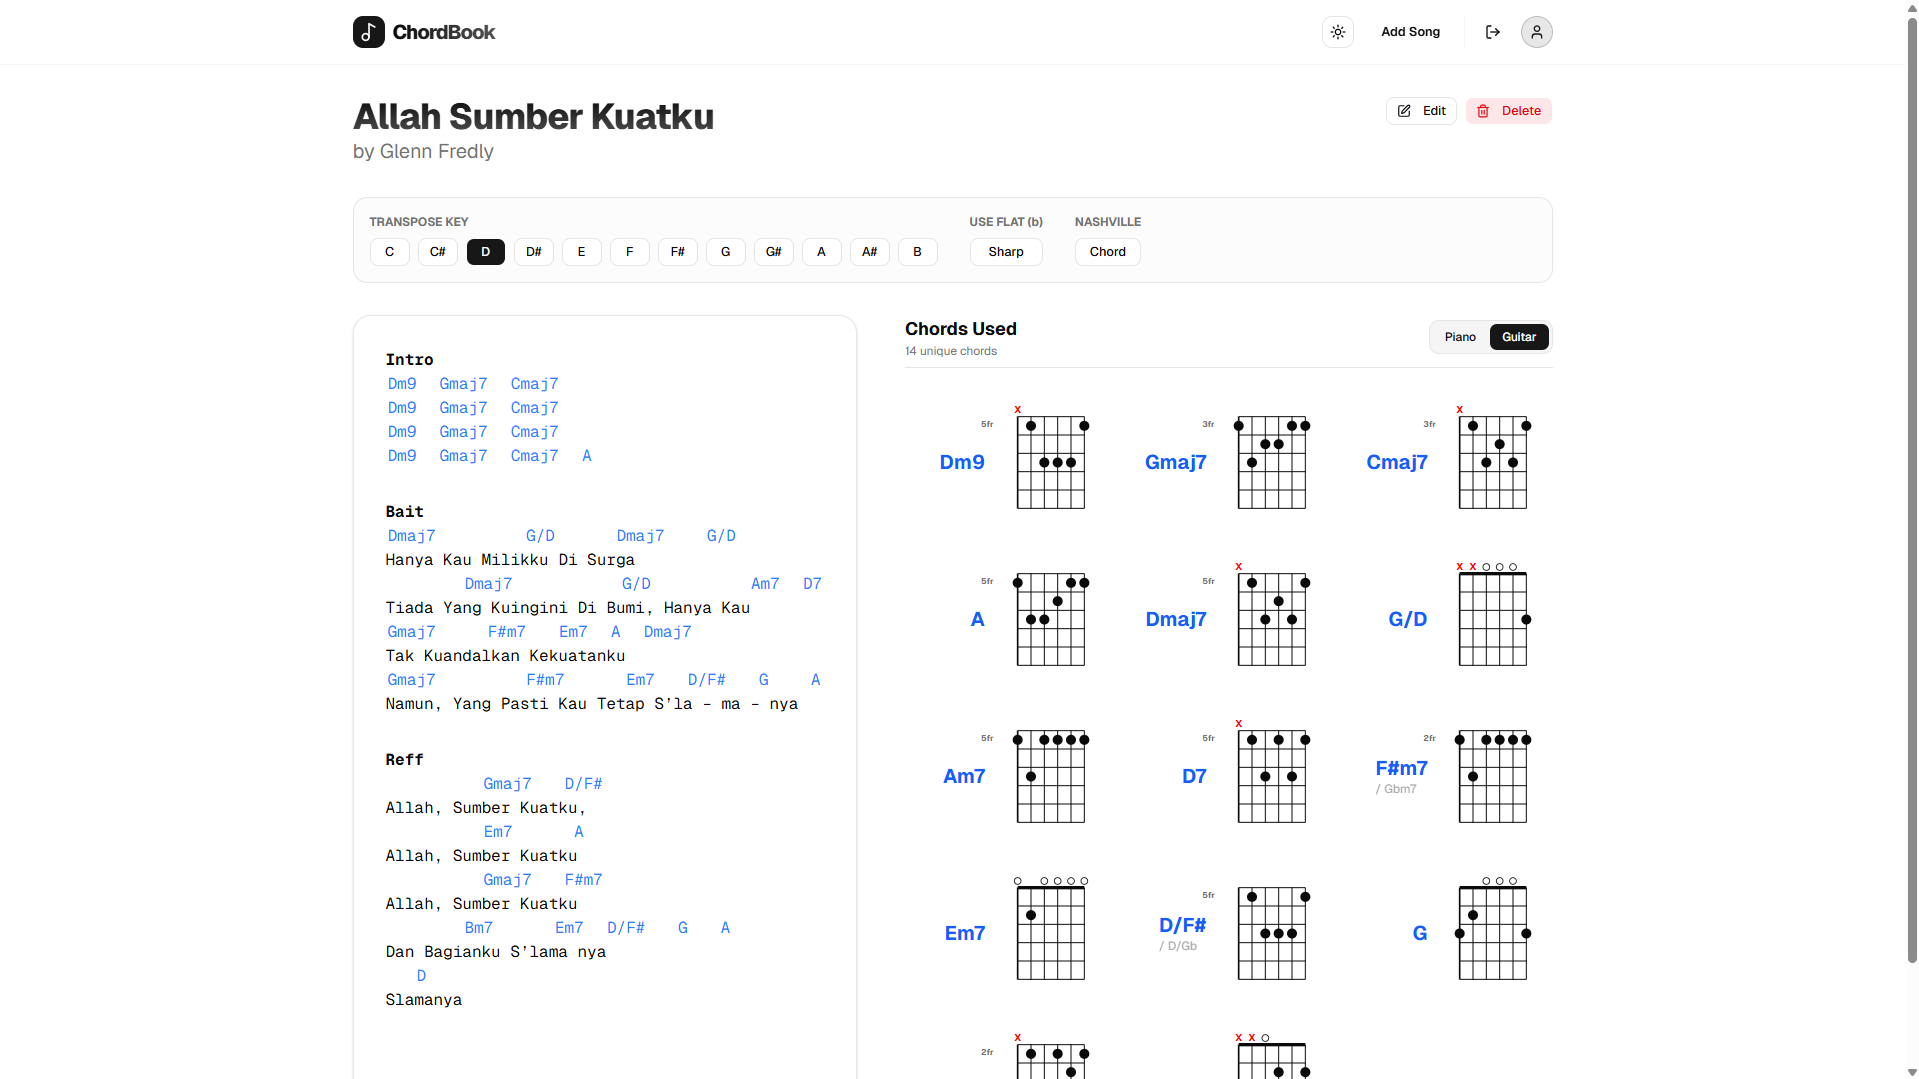Click the Em7 chord name label
Viewport: 1919px width, 1079px height.
click(965, 933)
